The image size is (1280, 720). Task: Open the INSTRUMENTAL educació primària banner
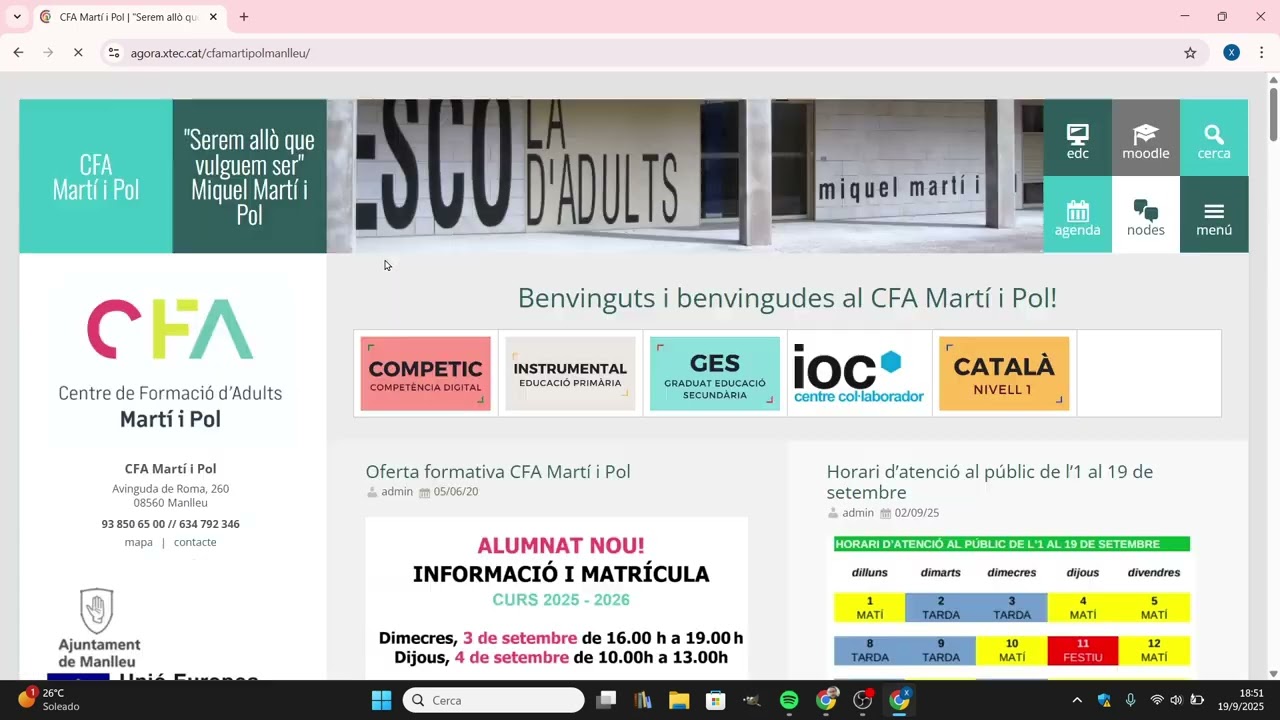[x=570, y=374]
